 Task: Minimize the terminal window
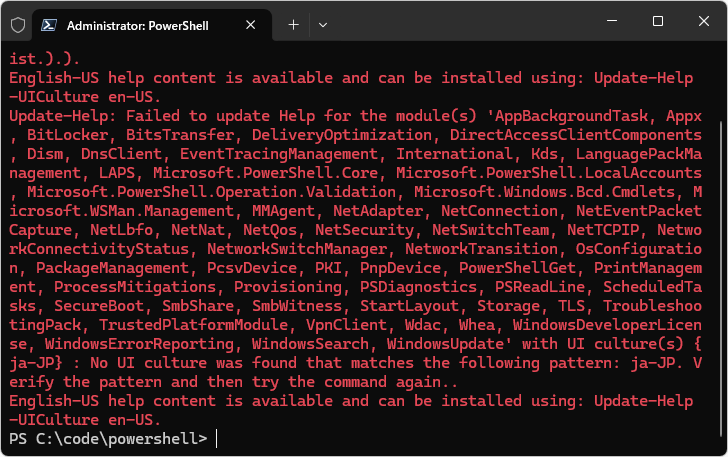pyautogui.click(x=612, y=22)
